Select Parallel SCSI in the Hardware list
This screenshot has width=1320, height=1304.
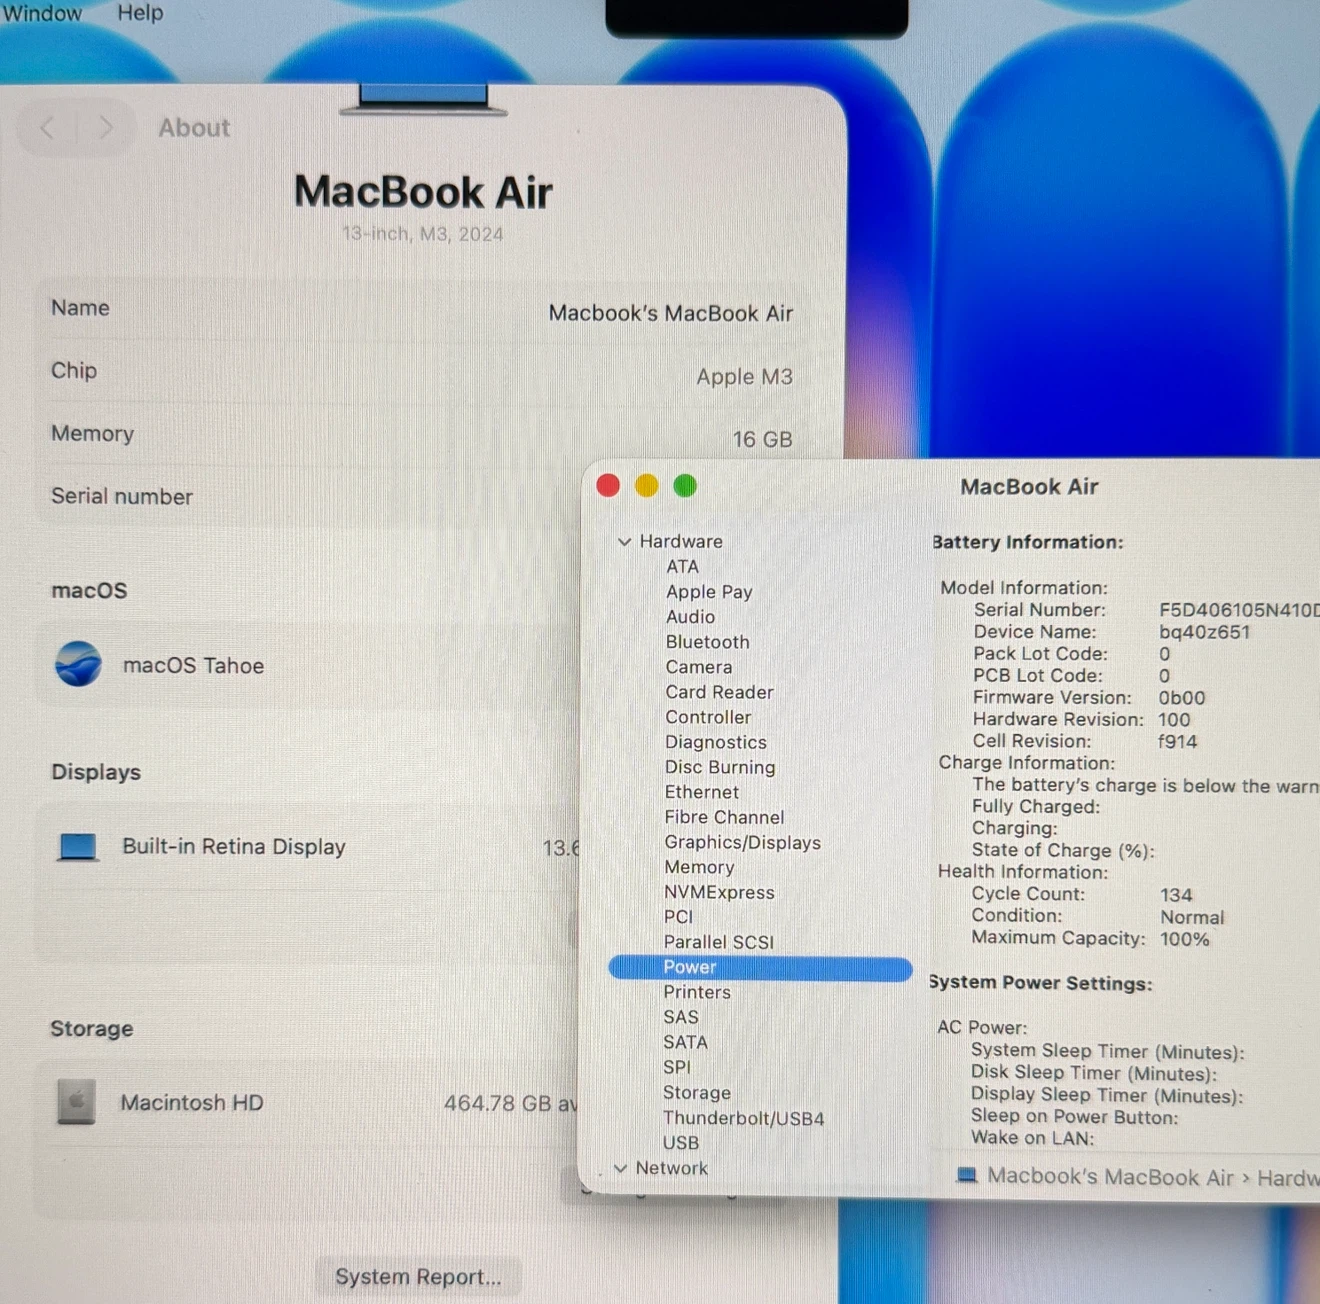(x=718, y=941)
